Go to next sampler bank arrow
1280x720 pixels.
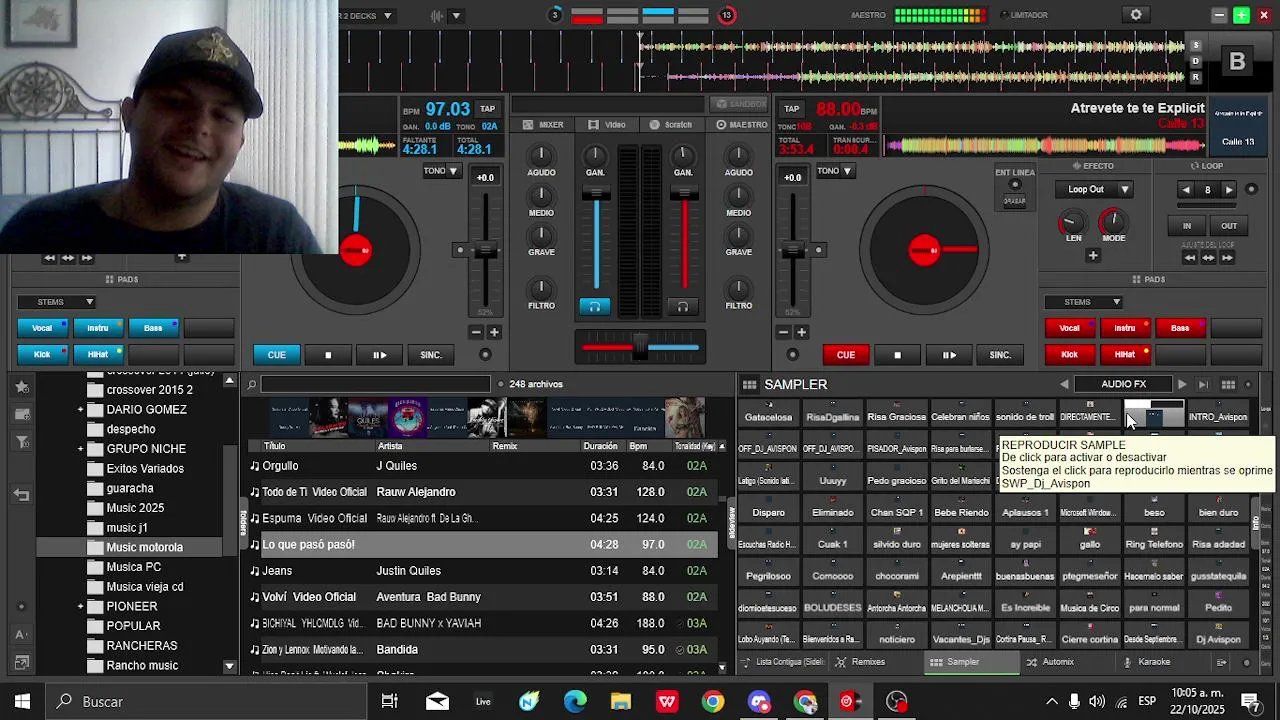[x=1182, y=384]
